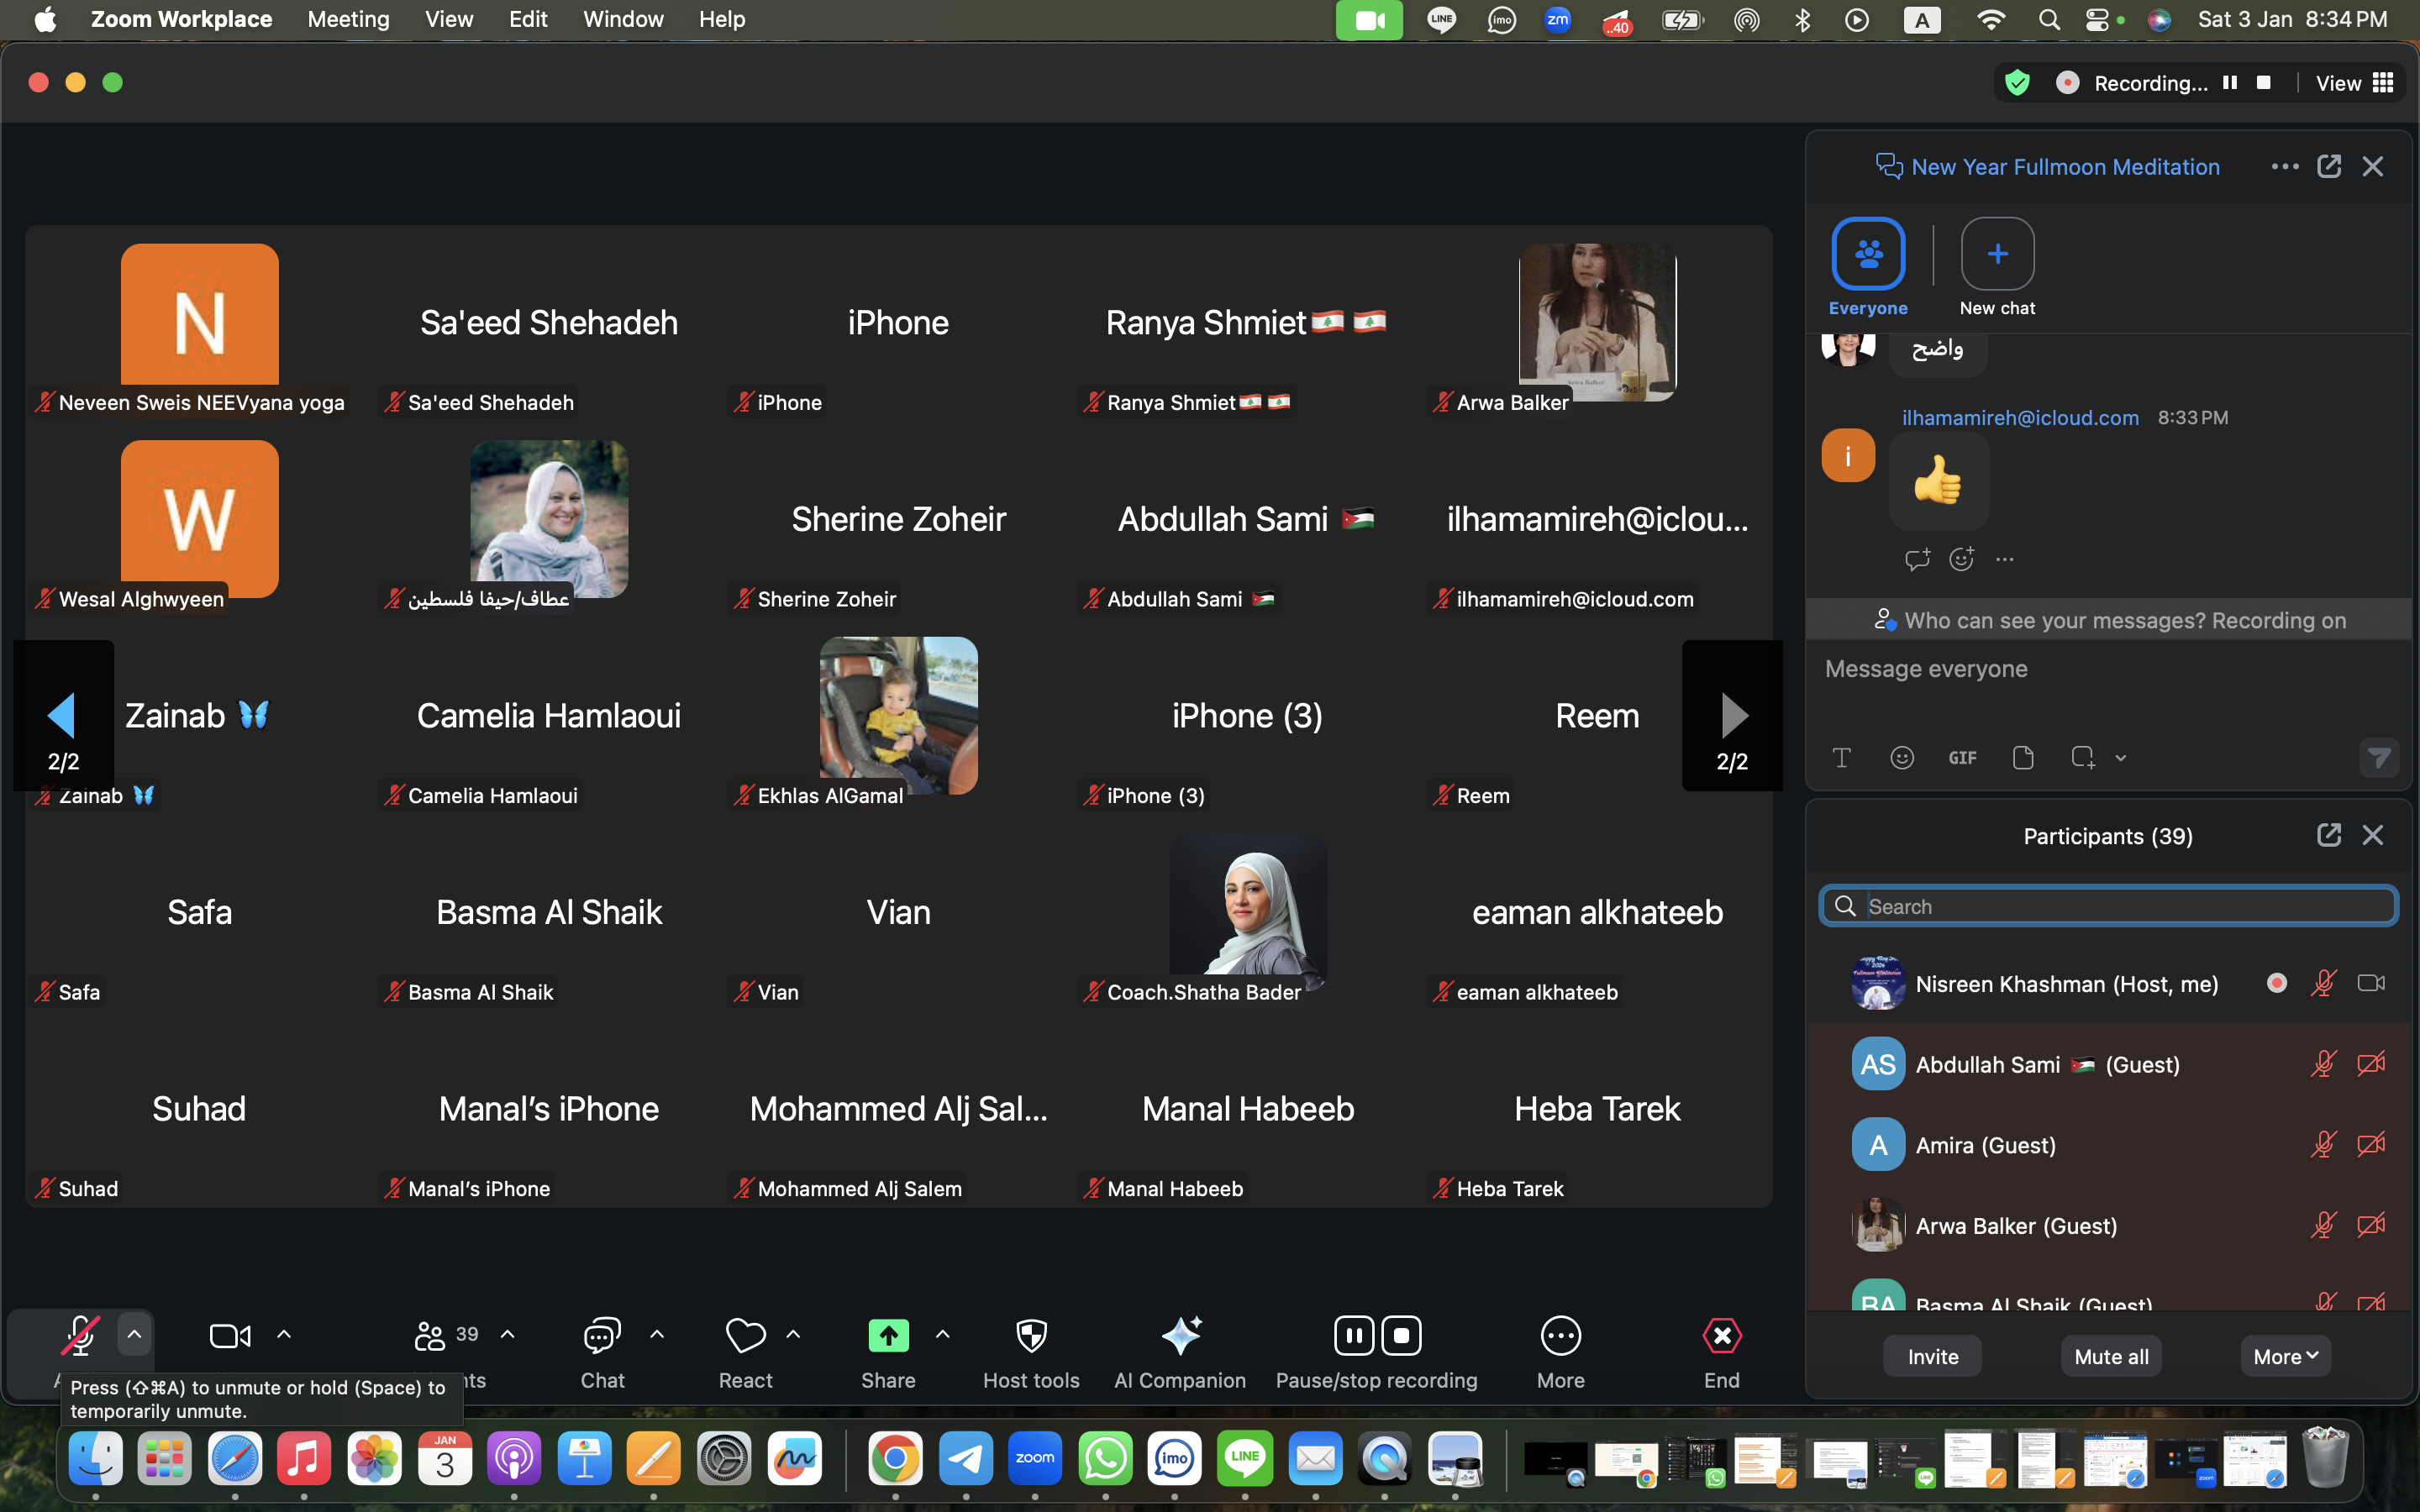Viewport: 2420px width, 1512px height.
Task: Click the New chat plus icon
Action: click(1997, 254)
